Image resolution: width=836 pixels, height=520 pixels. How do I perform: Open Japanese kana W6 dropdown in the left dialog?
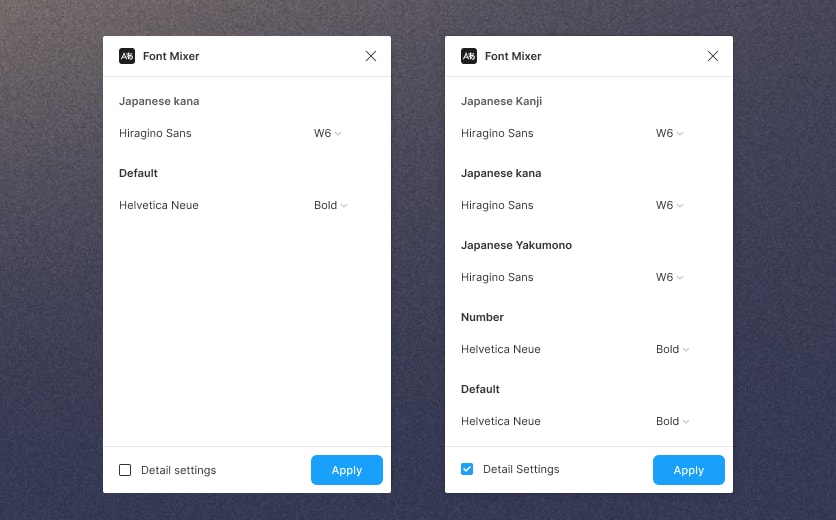[x=328, y=133]
